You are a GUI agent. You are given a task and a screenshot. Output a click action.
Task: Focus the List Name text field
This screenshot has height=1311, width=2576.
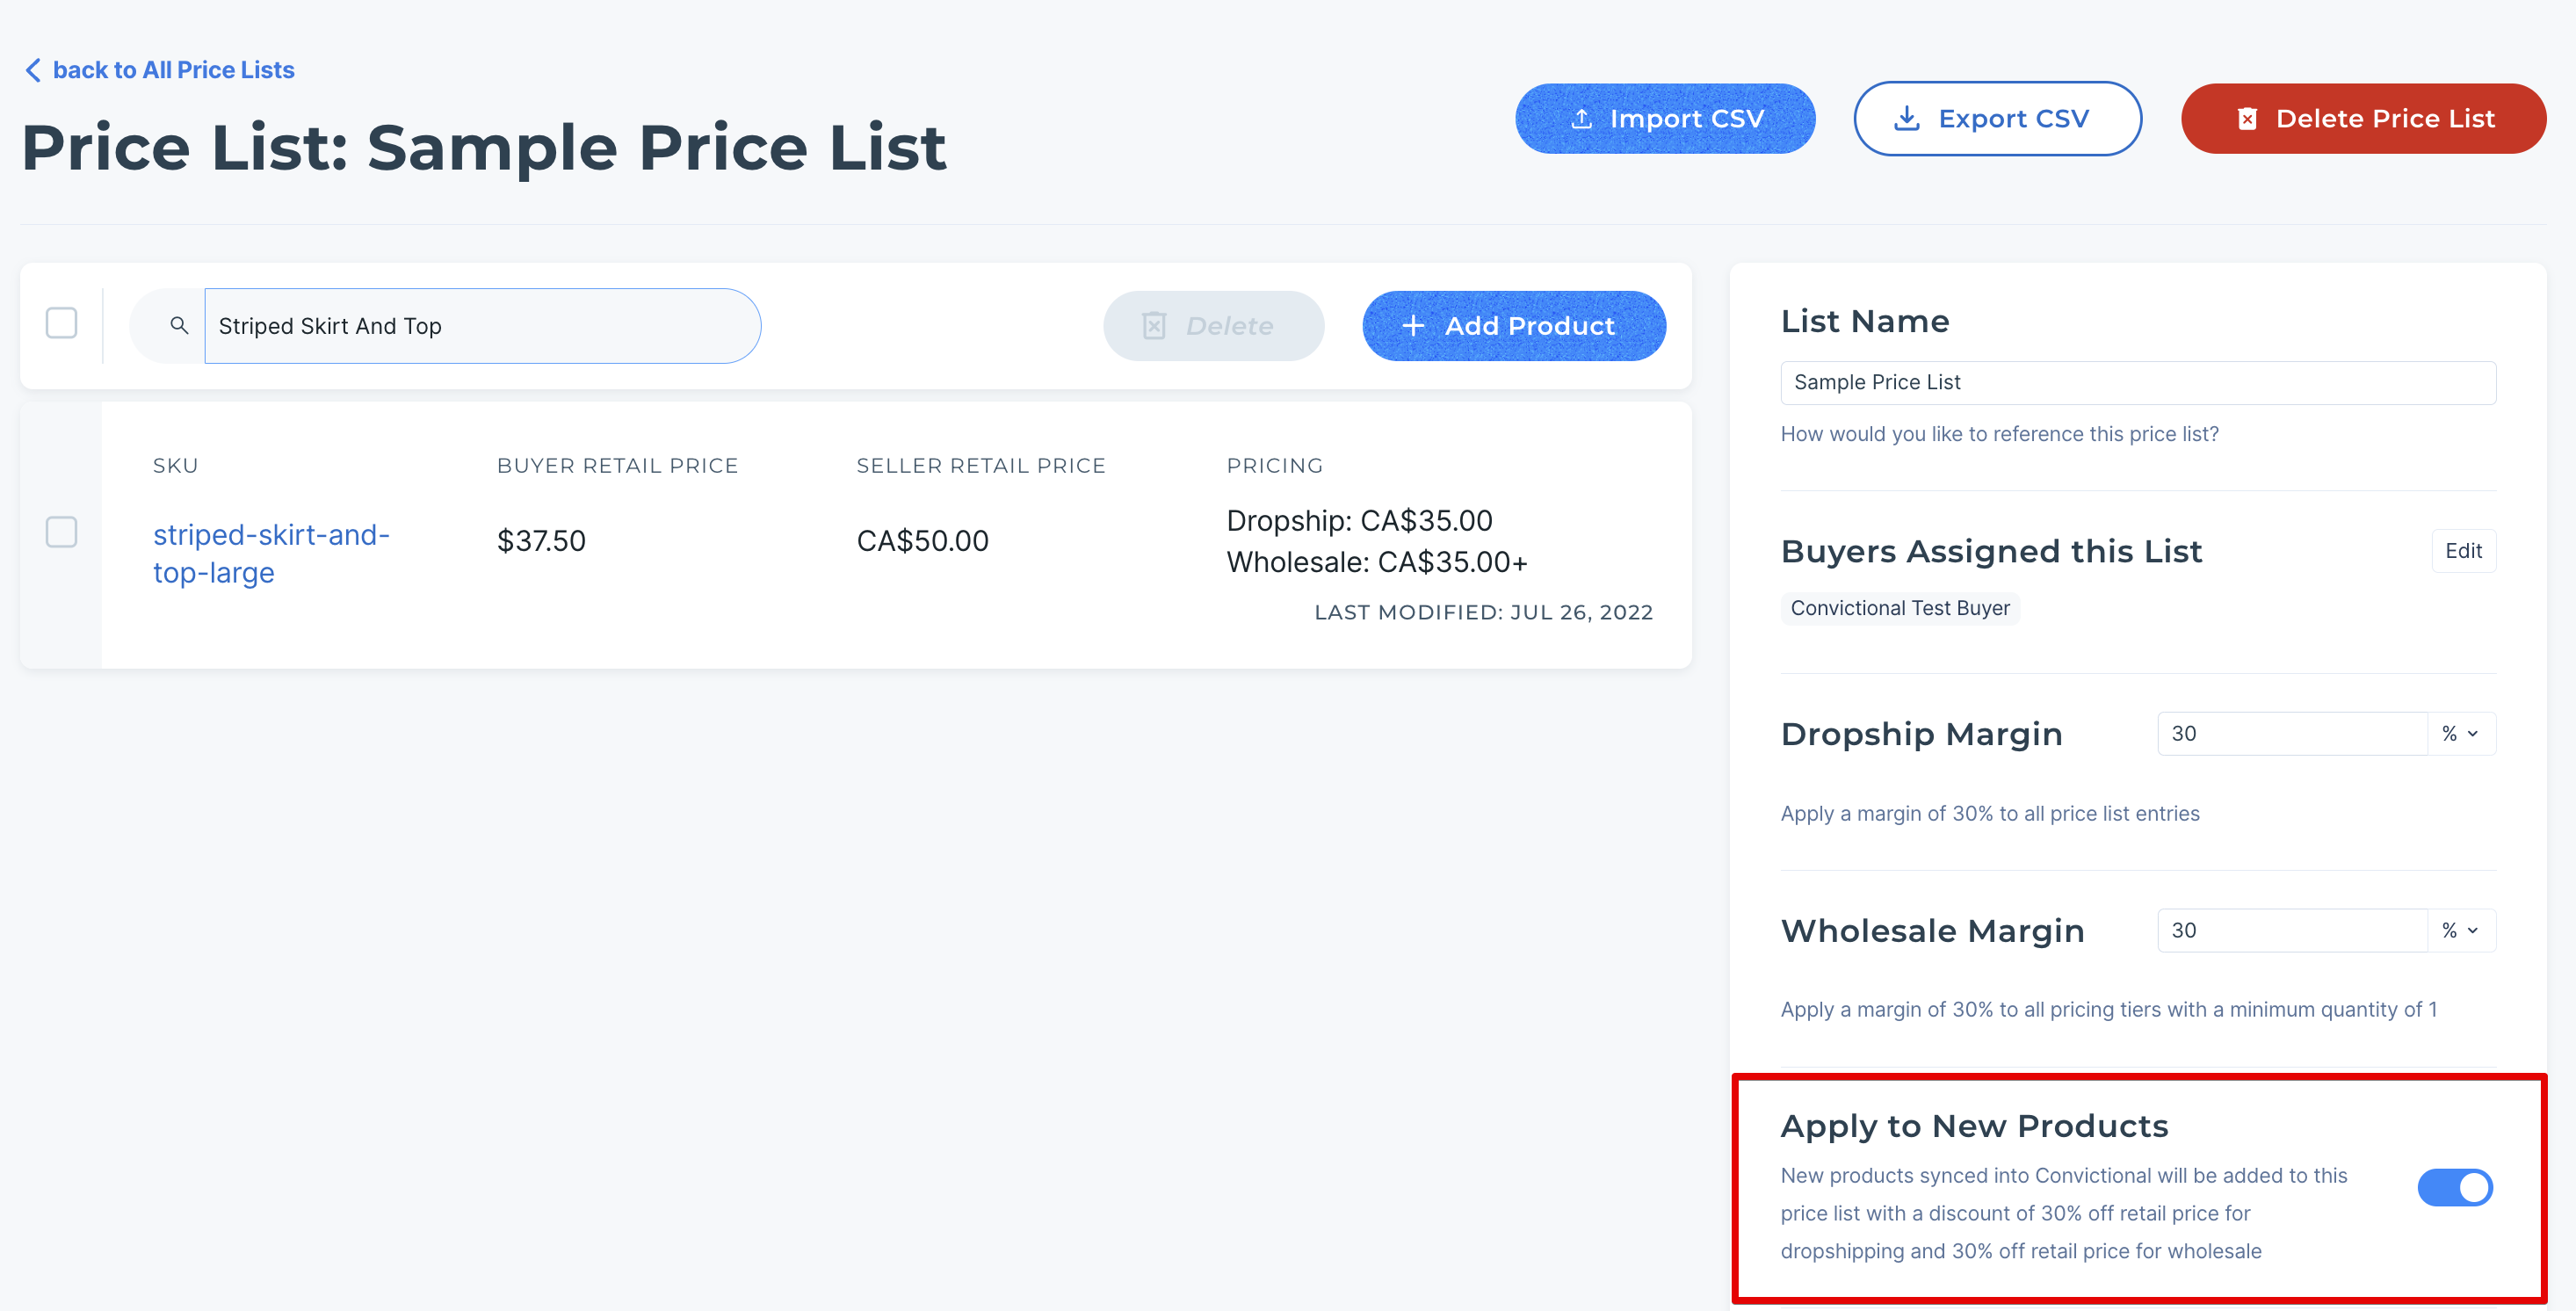click(2137, 383)
